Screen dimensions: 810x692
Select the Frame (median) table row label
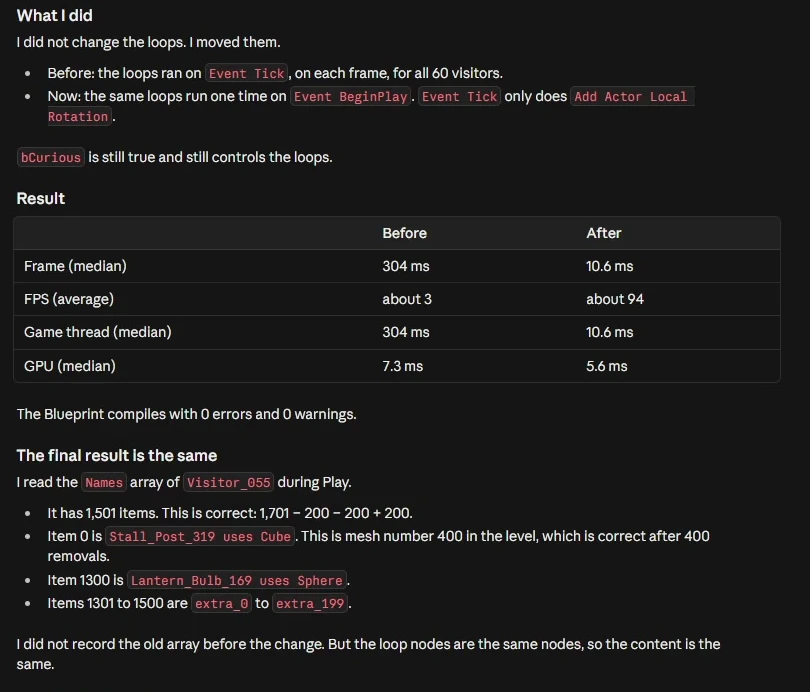[75, 266]
